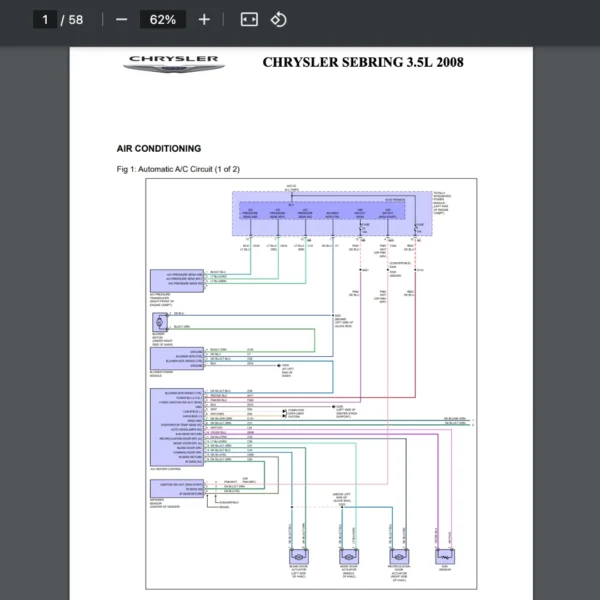
Task: Rotate the document counterclockwise
Action: click(x=279, y=20)
